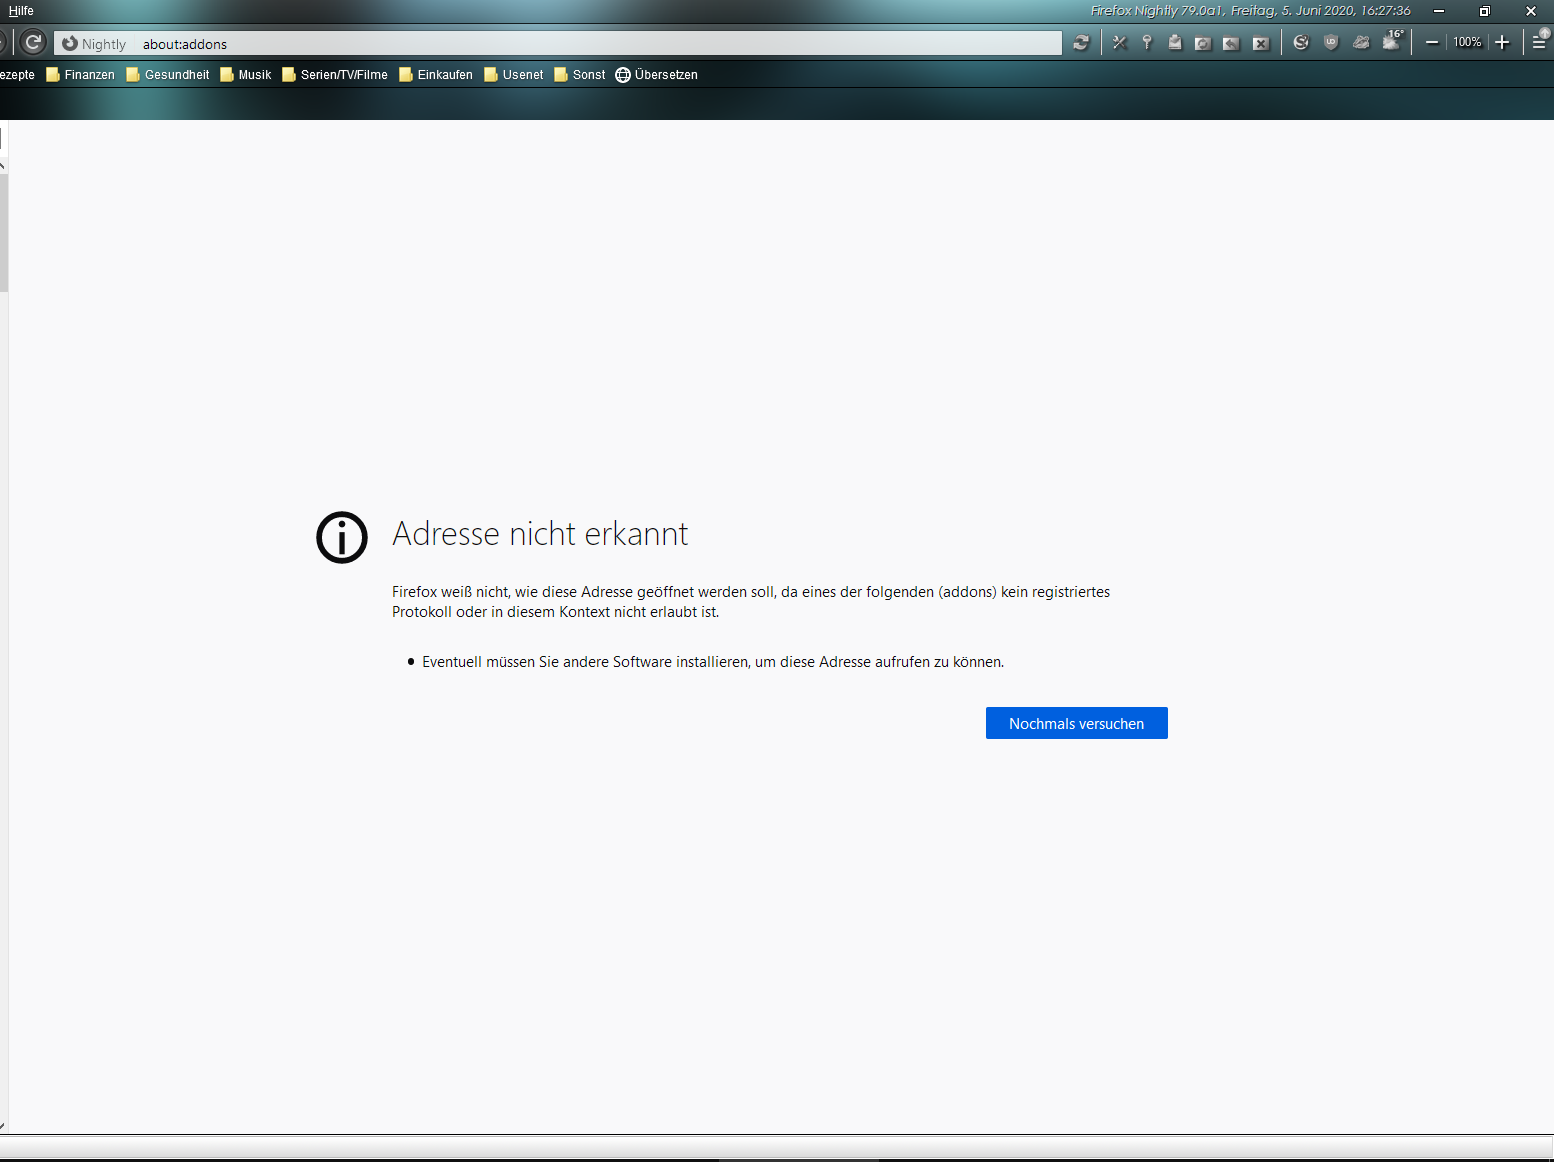
Task: Open the Usenet bookmarks folder
Action: (514, 75)
